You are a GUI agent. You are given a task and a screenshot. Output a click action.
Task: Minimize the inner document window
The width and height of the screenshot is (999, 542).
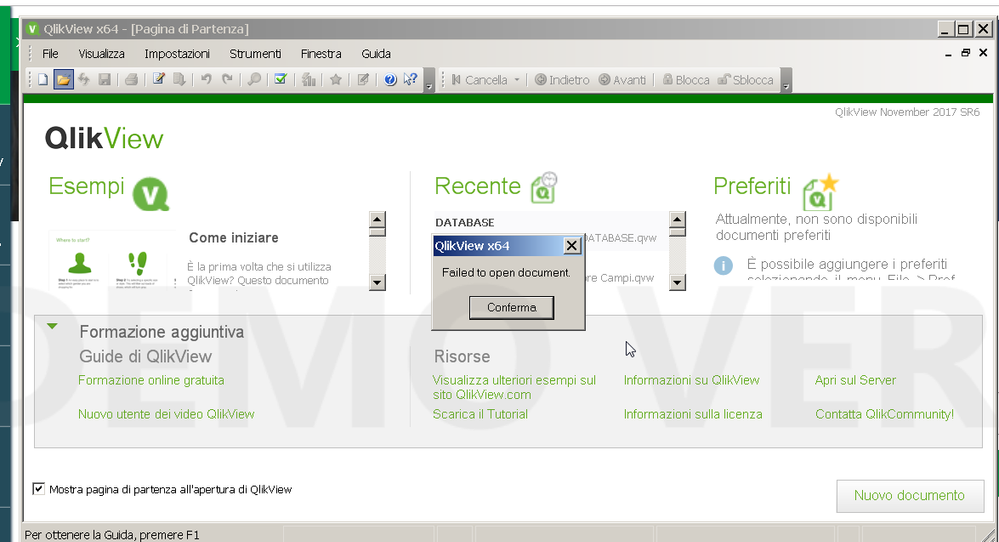click(x=948, y=53)
